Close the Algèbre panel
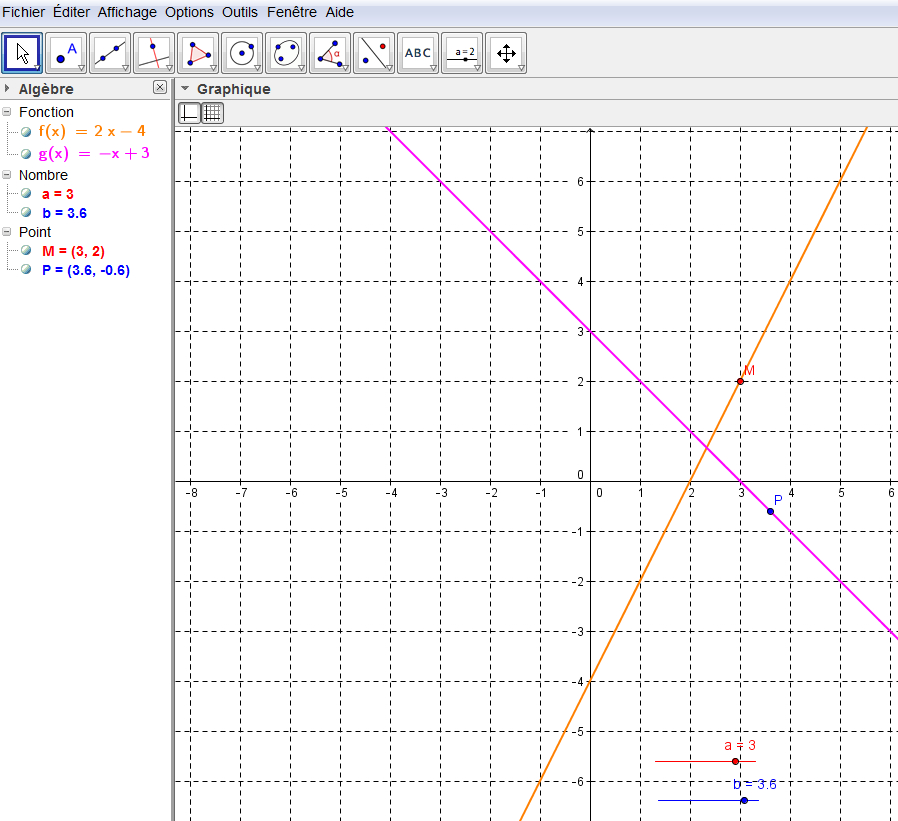The height and width of the screenshot is (821, 898). click(160, 87)
